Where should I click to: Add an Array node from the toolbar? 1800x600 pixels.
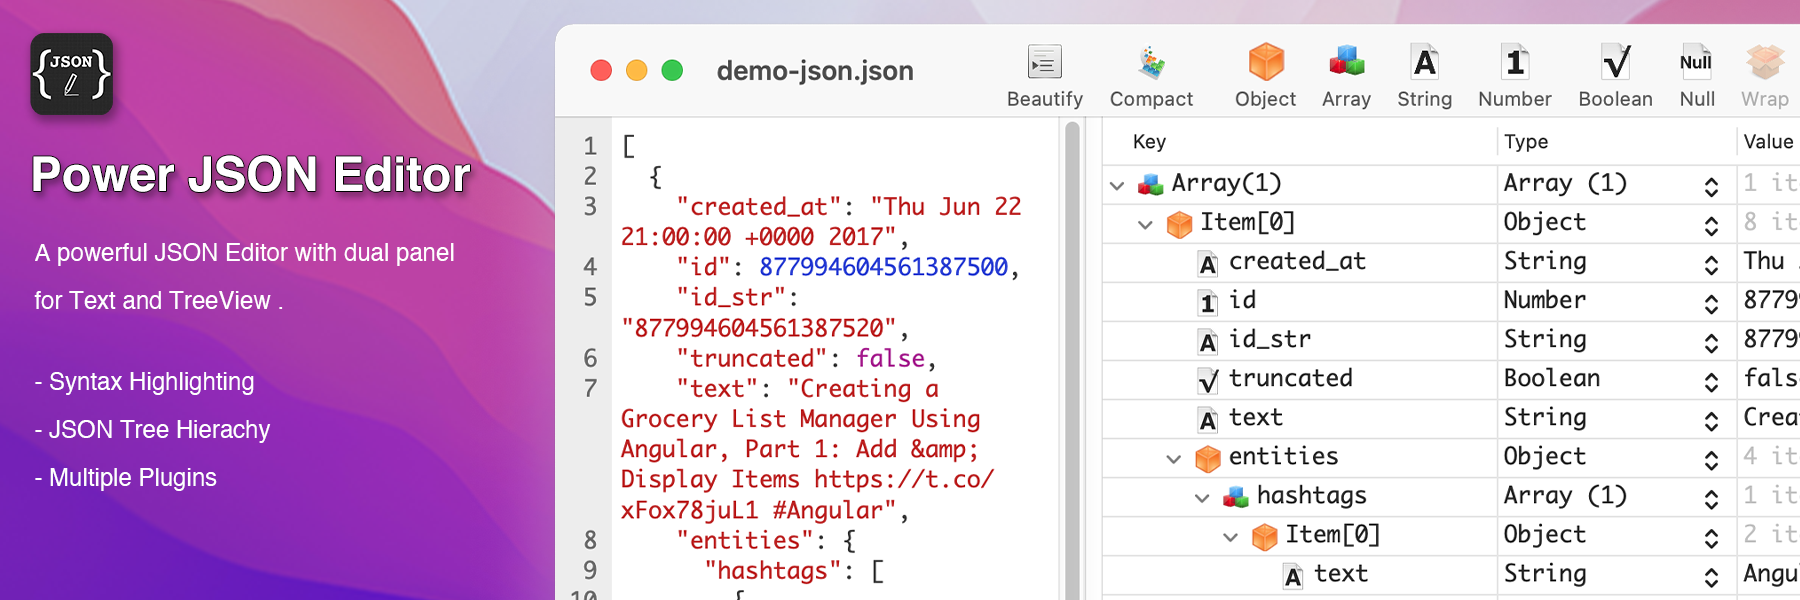pyautogui.click(x=1346, y=62)
